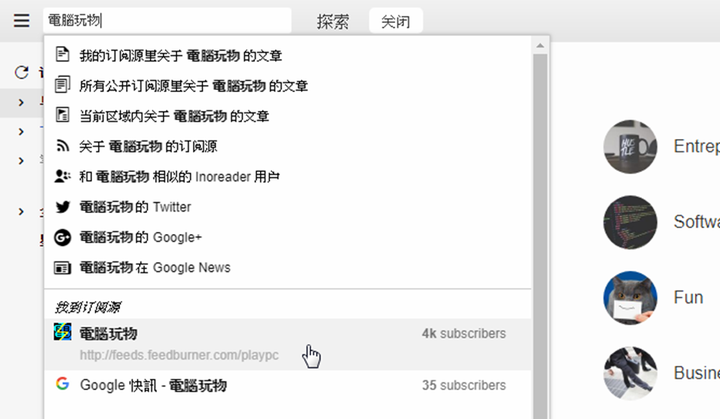The image size is (720, 419).
Task: Find feeds about 電腦玩物
Action: pyautogui.click(x=287, y=146)
